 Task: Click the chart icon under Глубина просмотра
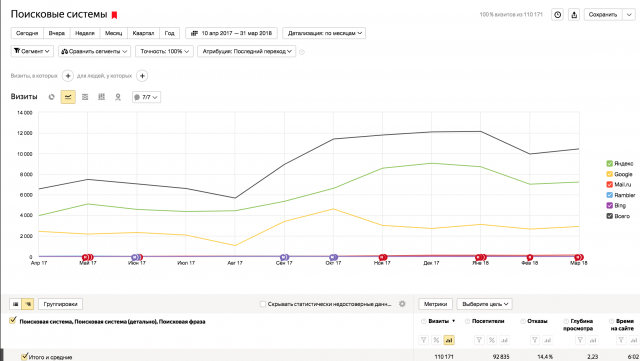click(593, 340)
